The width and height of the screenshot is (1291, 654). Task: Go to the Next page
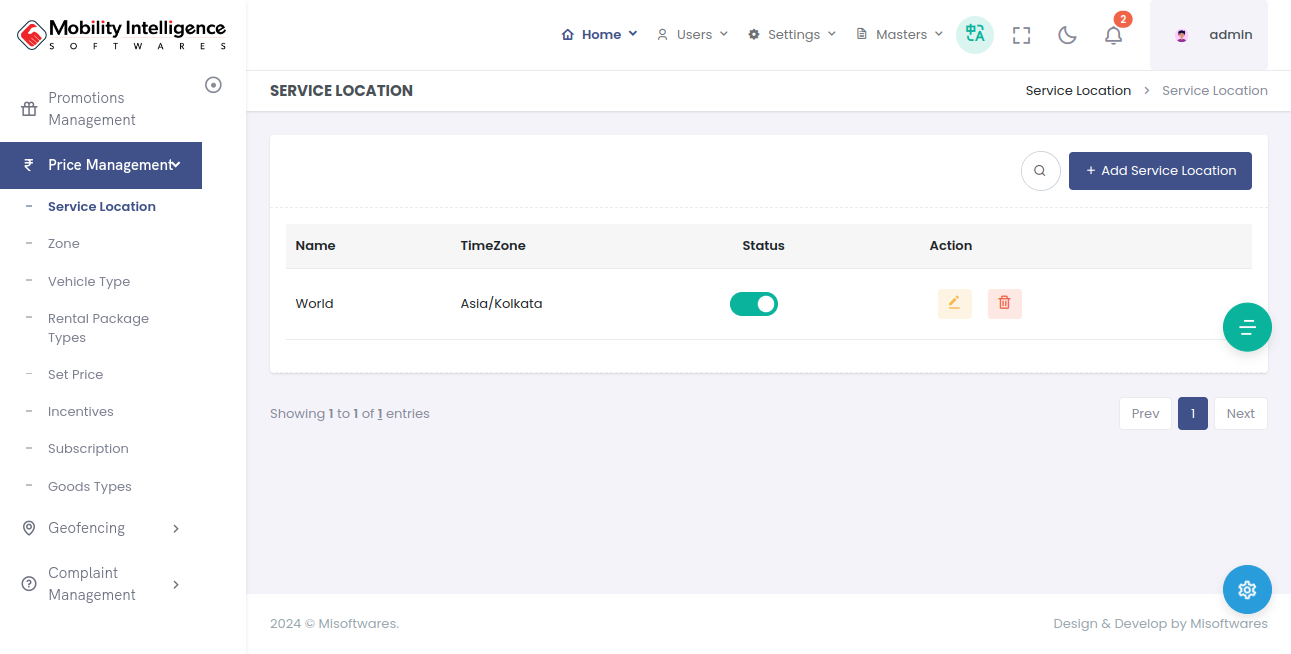(1240, 414)
